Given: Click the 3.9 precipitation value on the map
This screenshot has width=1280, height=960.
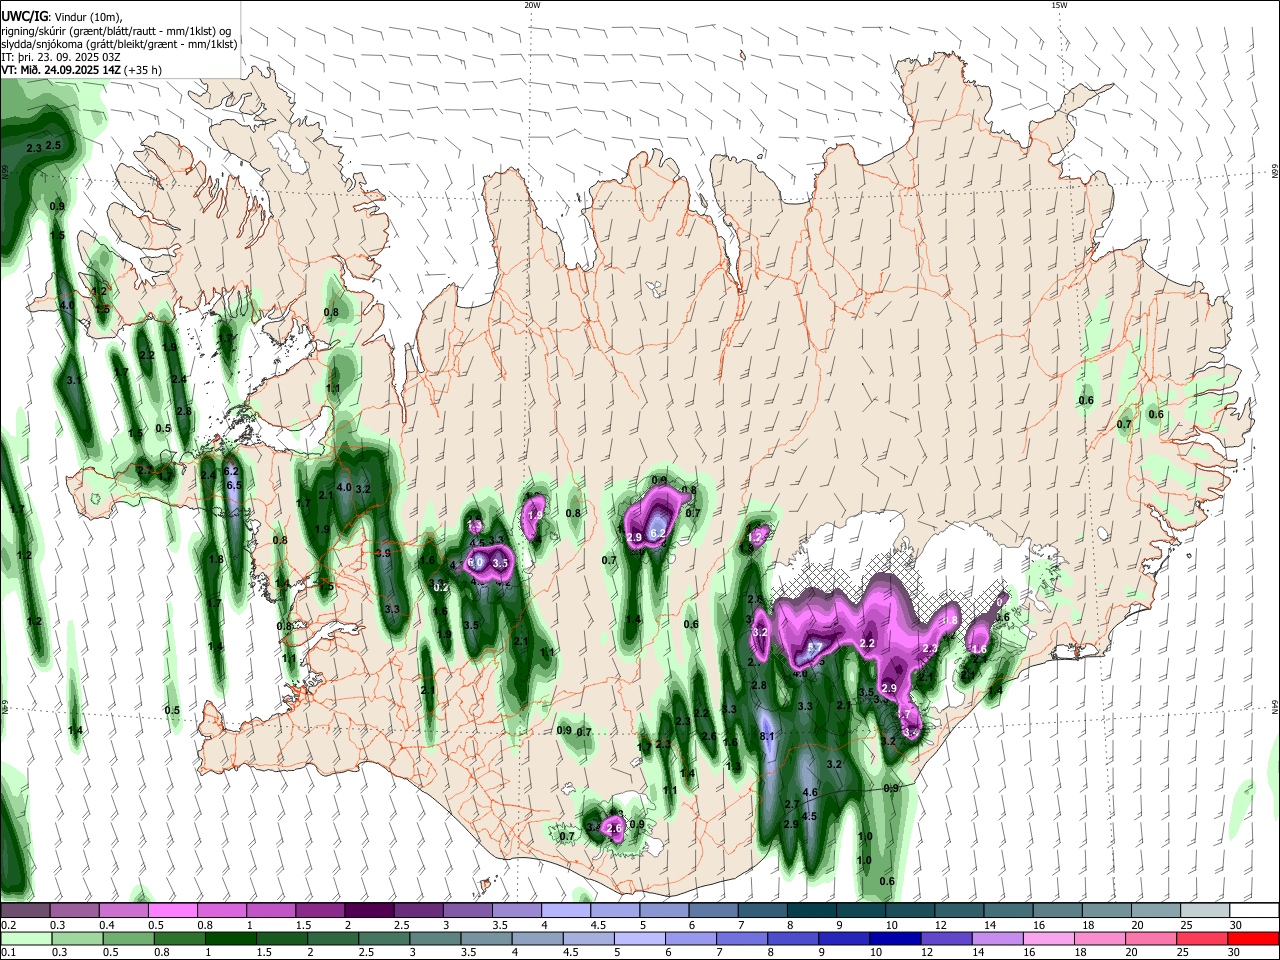Looking at the screenshot, I should tap(382, 553).
